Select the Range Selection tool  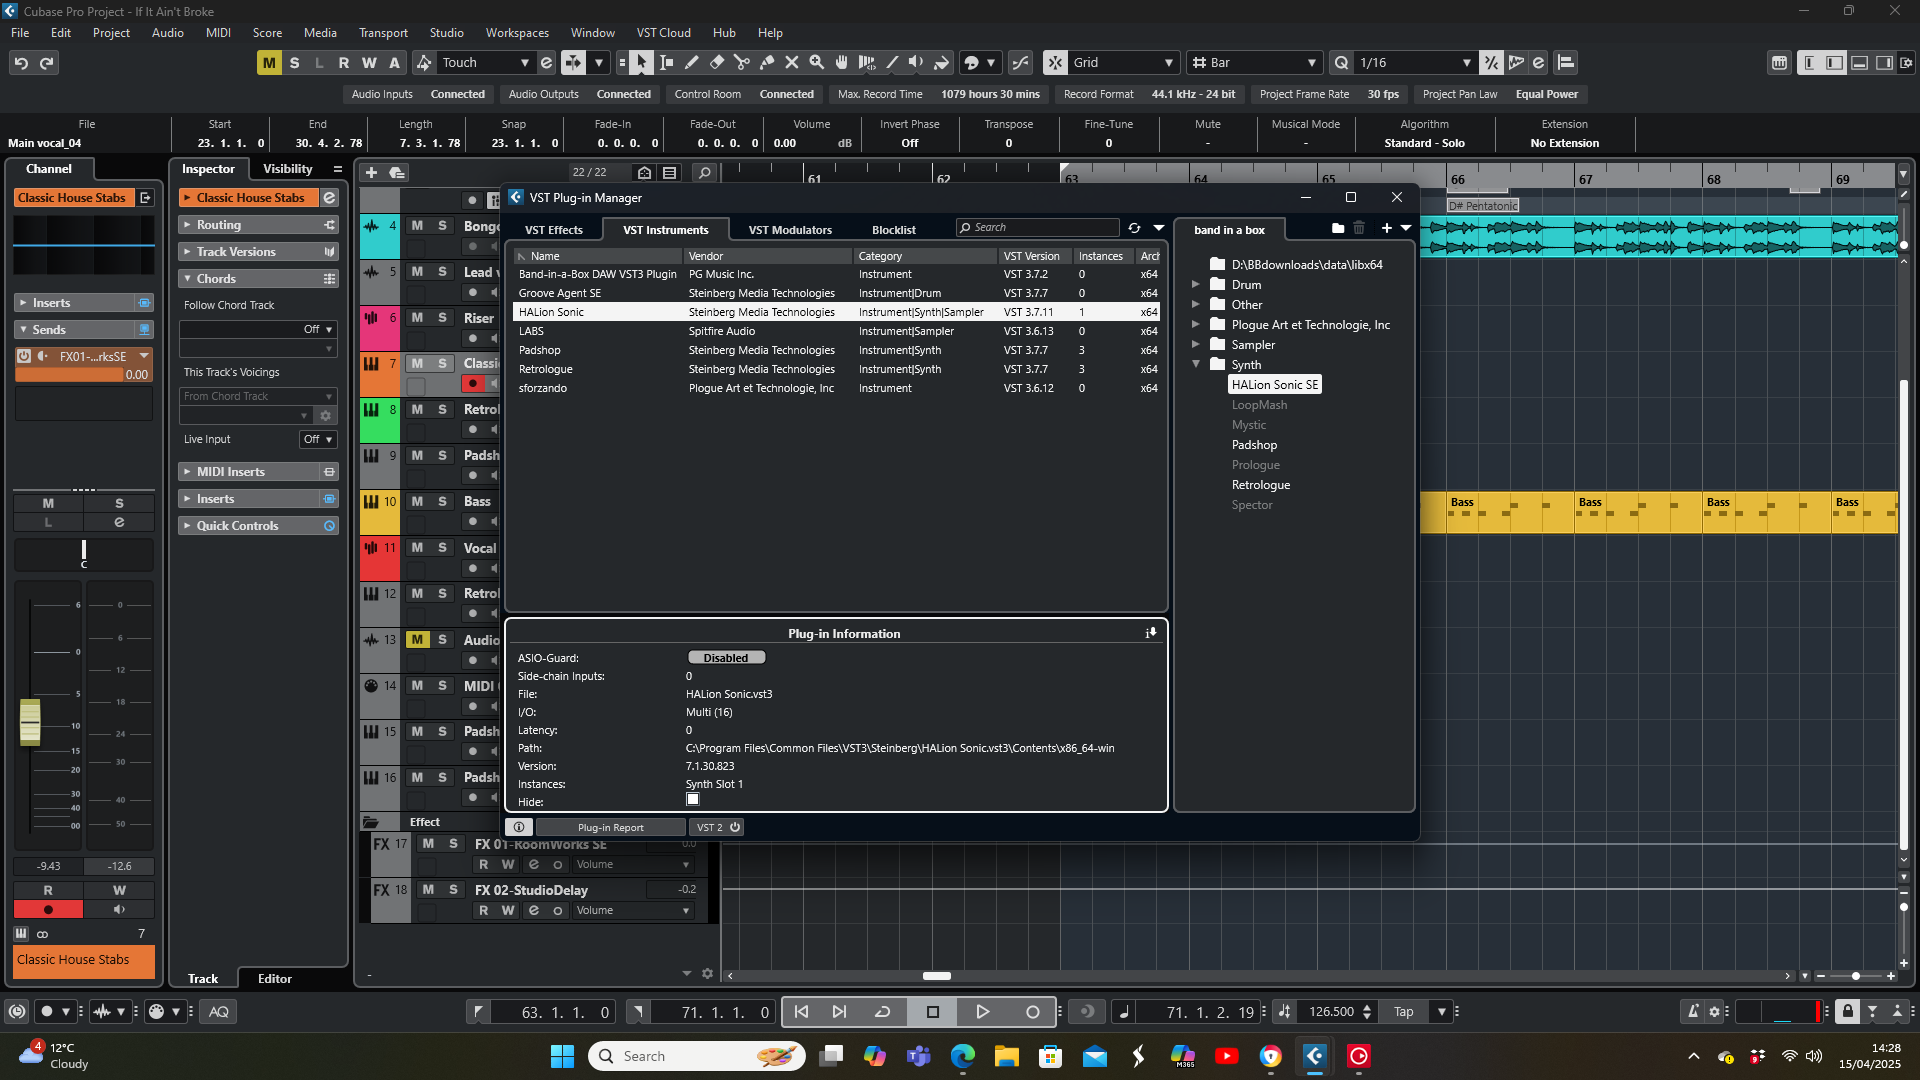pyautogui.click(x=666, y=63)
